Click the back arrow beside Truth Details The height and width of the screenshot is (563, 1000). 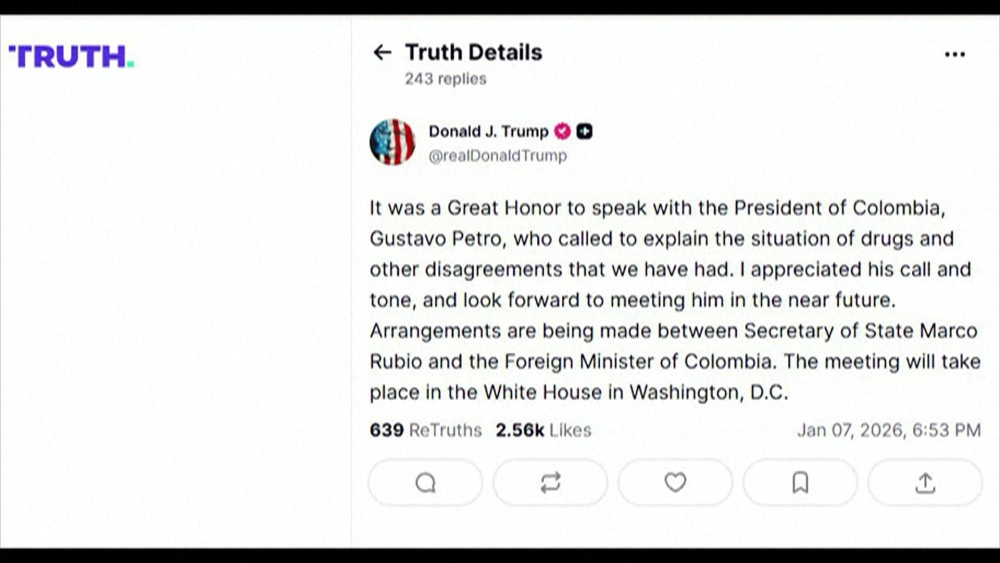pos(381,52)
